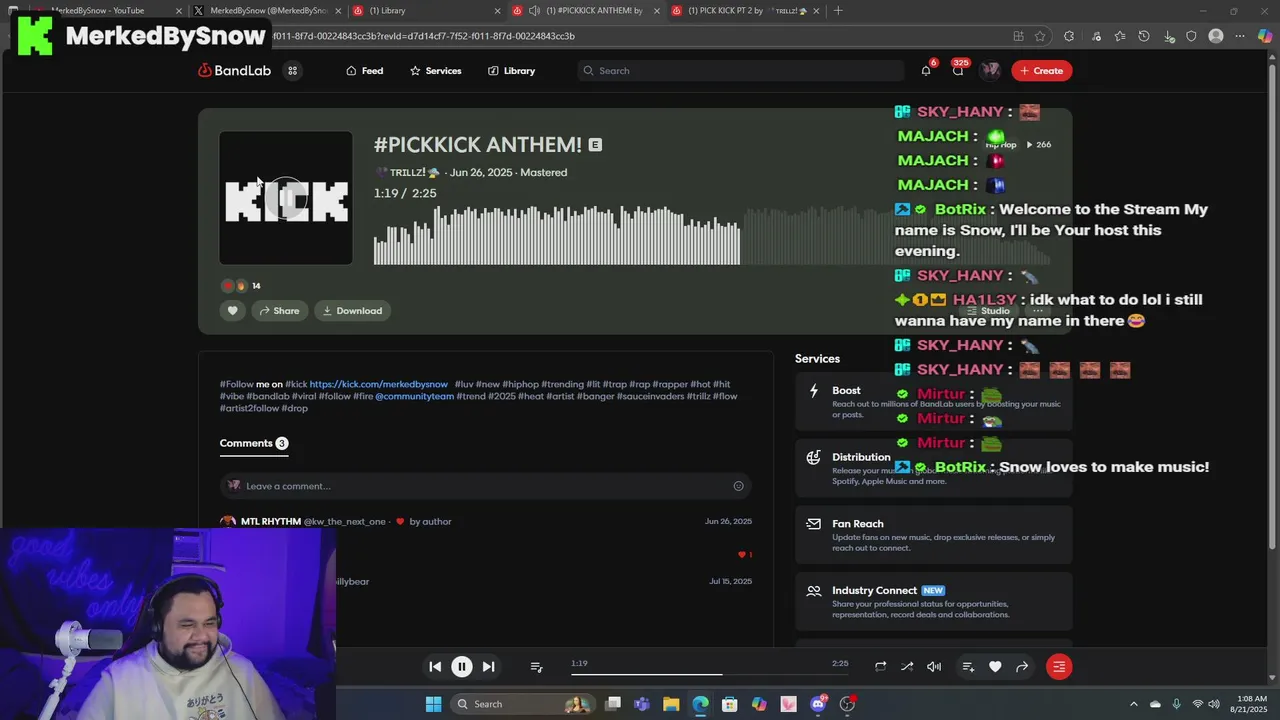Open the apps grid icon beside BandLab logo

tap(293, 71)
